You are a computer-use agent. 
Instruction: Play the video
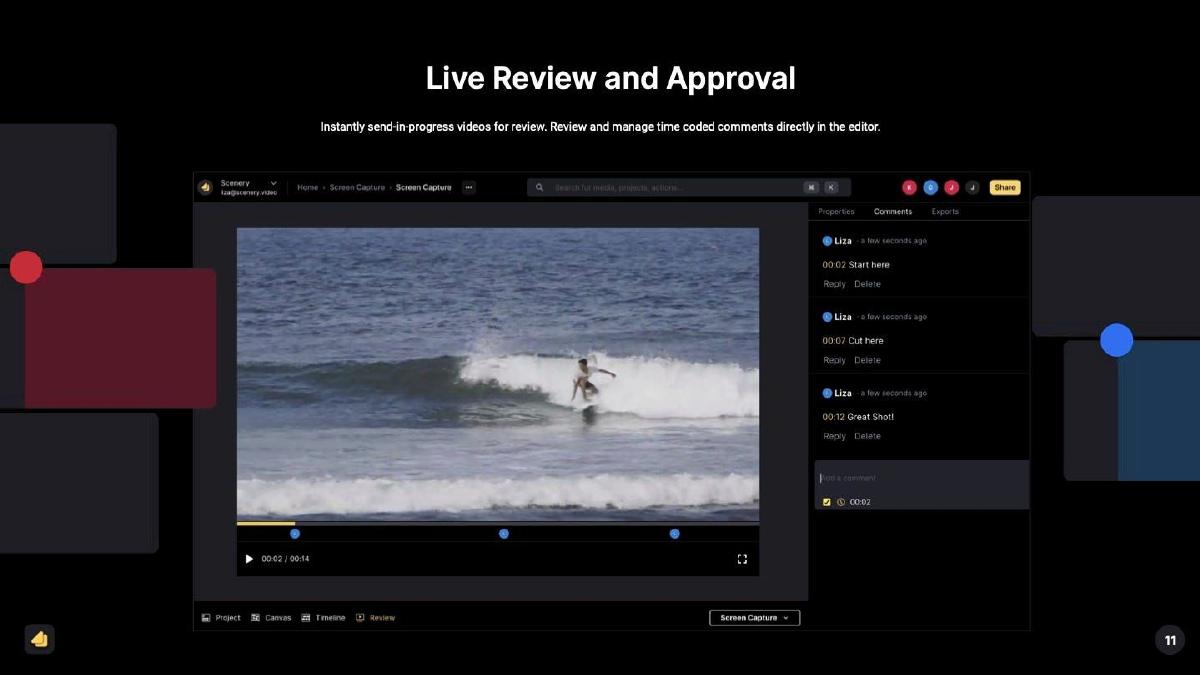pyautogui.click(x=249, y=559)
